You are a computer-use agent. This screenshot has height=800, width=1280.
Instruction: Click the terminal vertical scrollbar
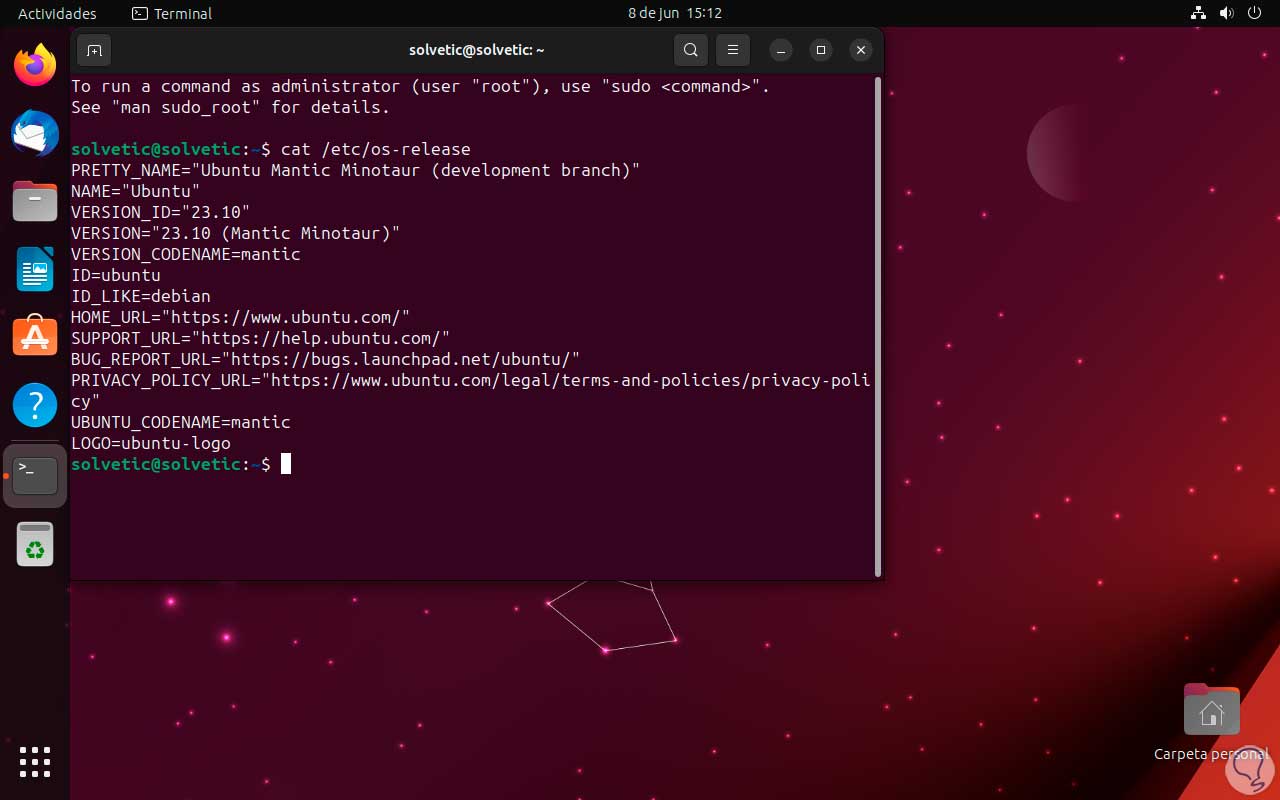tap(878, 326)
